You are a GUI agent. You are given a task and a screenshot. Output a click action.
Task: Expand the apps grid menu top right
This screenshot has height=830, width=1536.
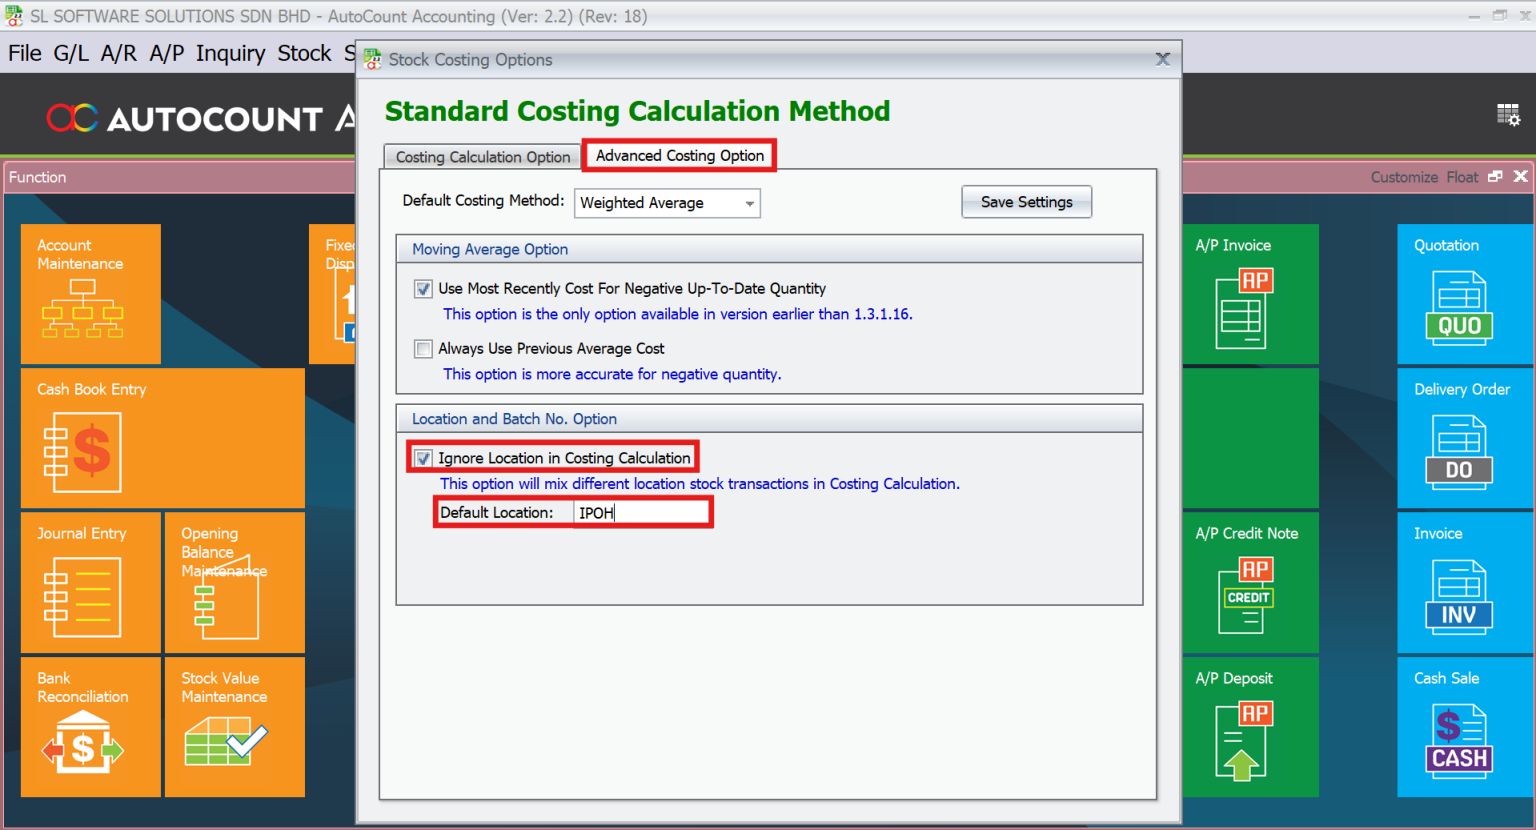click(1509, 114)
